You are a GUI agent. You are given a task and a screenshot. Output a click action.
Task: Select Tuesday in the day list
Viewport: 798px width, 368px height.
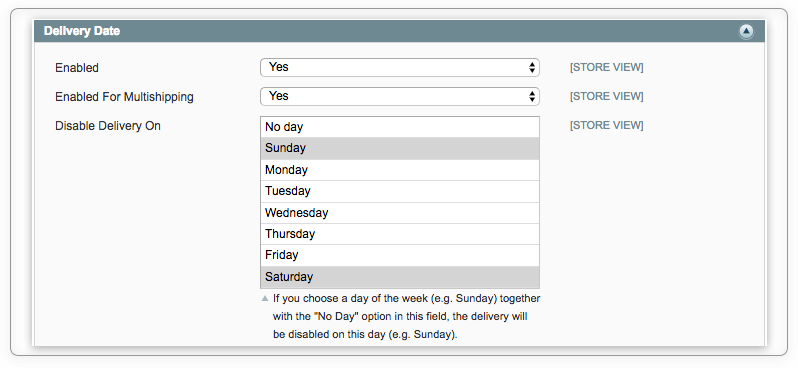(400, 191)
